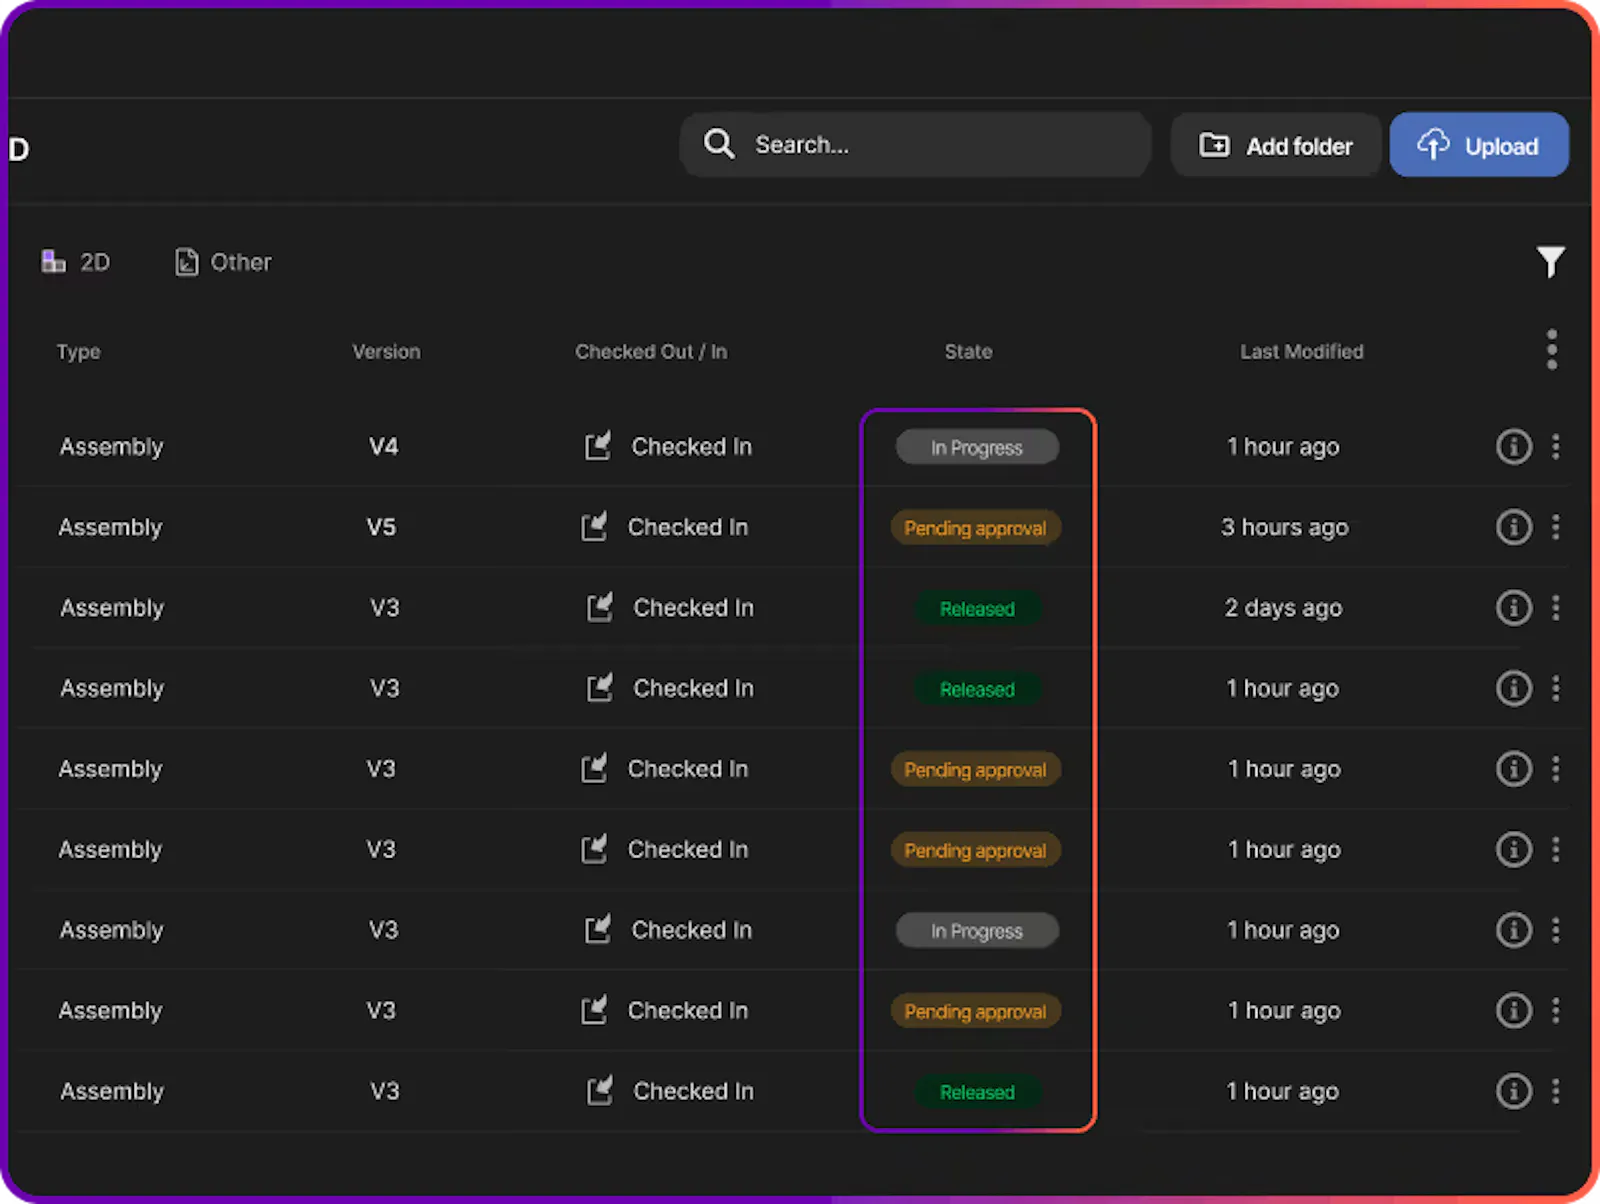Click the blue Upload button
This screenshot has width=1600, height=1204.
coord(1479,145)
